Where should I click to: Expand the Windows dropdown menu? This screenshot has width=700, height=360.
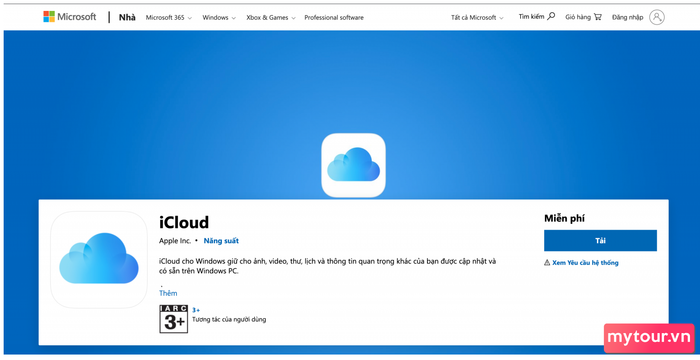pos(219,18)
